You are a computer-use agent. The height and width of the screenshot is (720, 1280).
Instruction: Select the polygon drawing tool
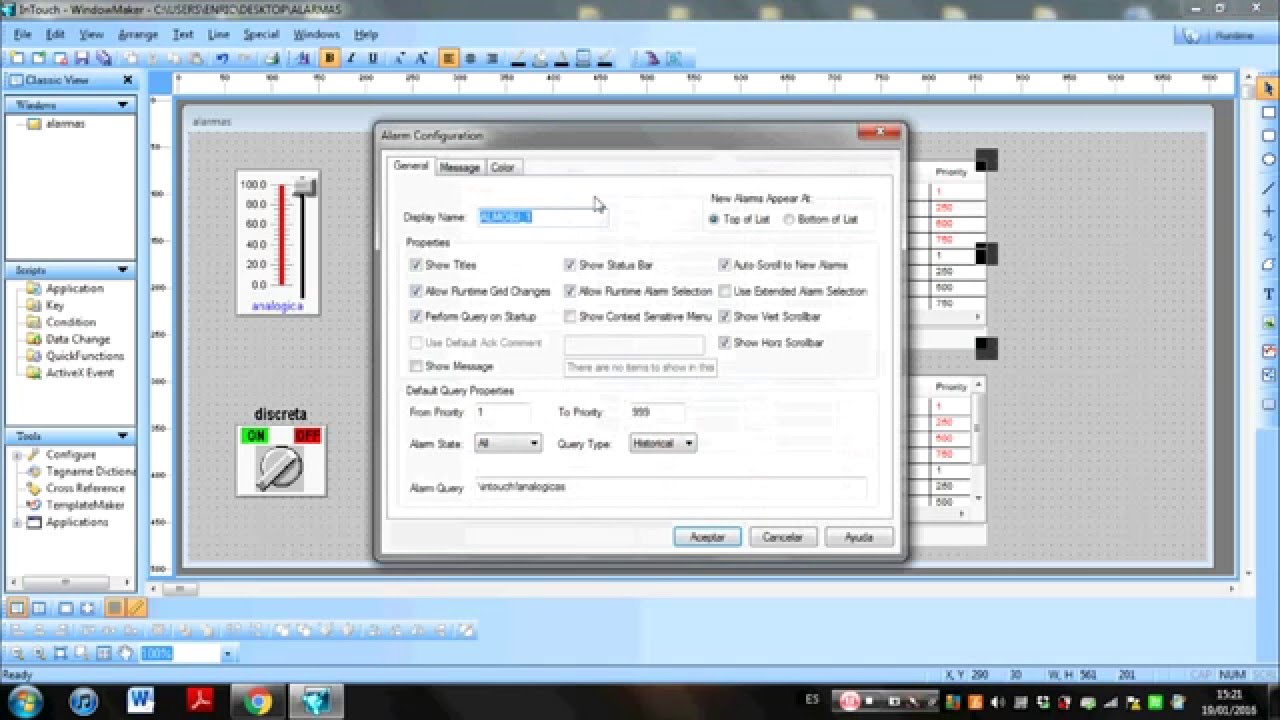[x=1269, y=264]
